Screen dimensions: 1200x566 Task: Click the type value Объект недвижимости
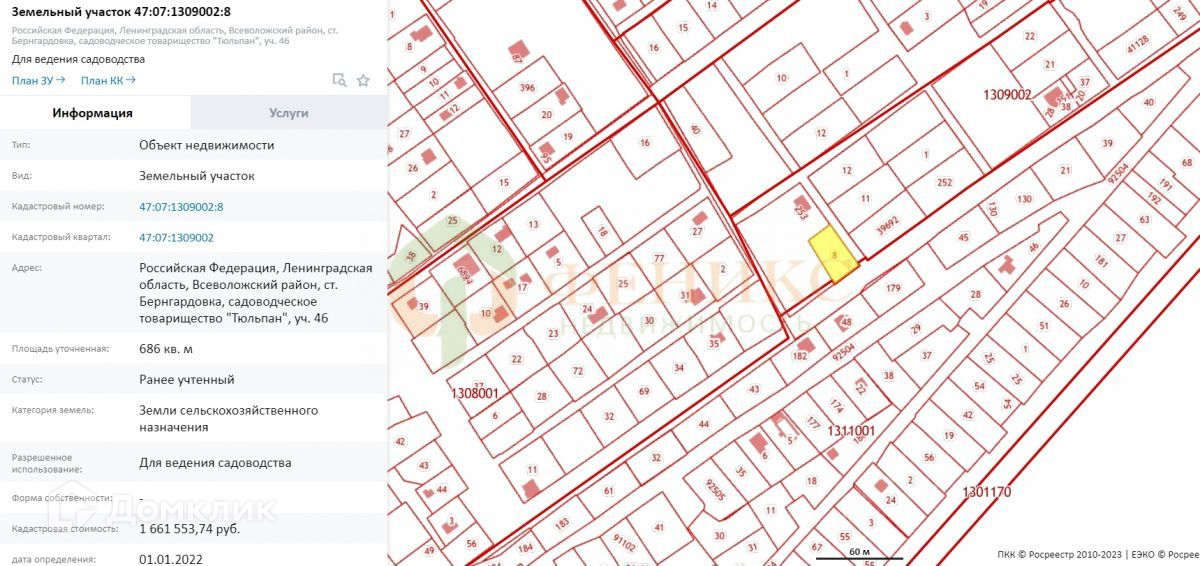point(207,145)
